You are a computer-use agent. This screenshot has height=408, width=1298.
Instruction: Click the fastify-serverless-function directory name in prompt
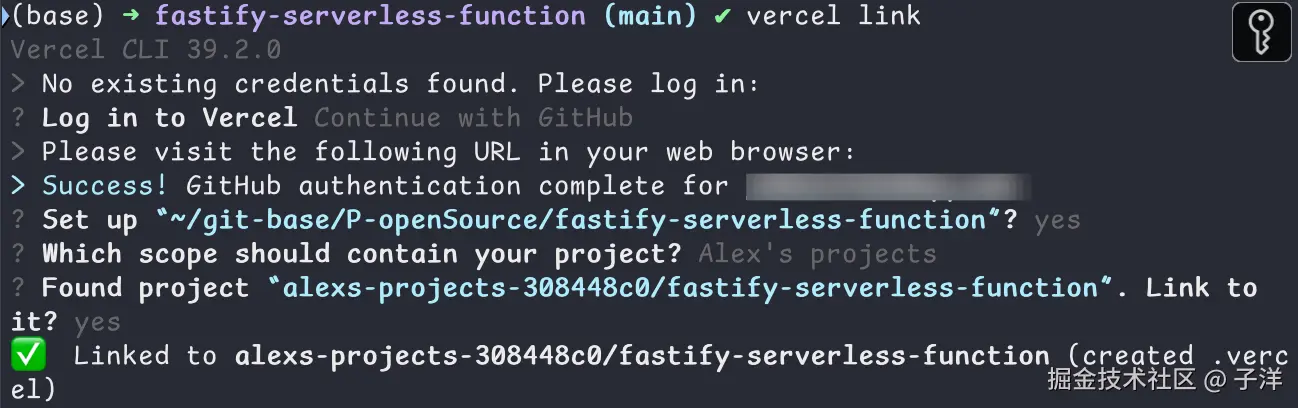371,17
